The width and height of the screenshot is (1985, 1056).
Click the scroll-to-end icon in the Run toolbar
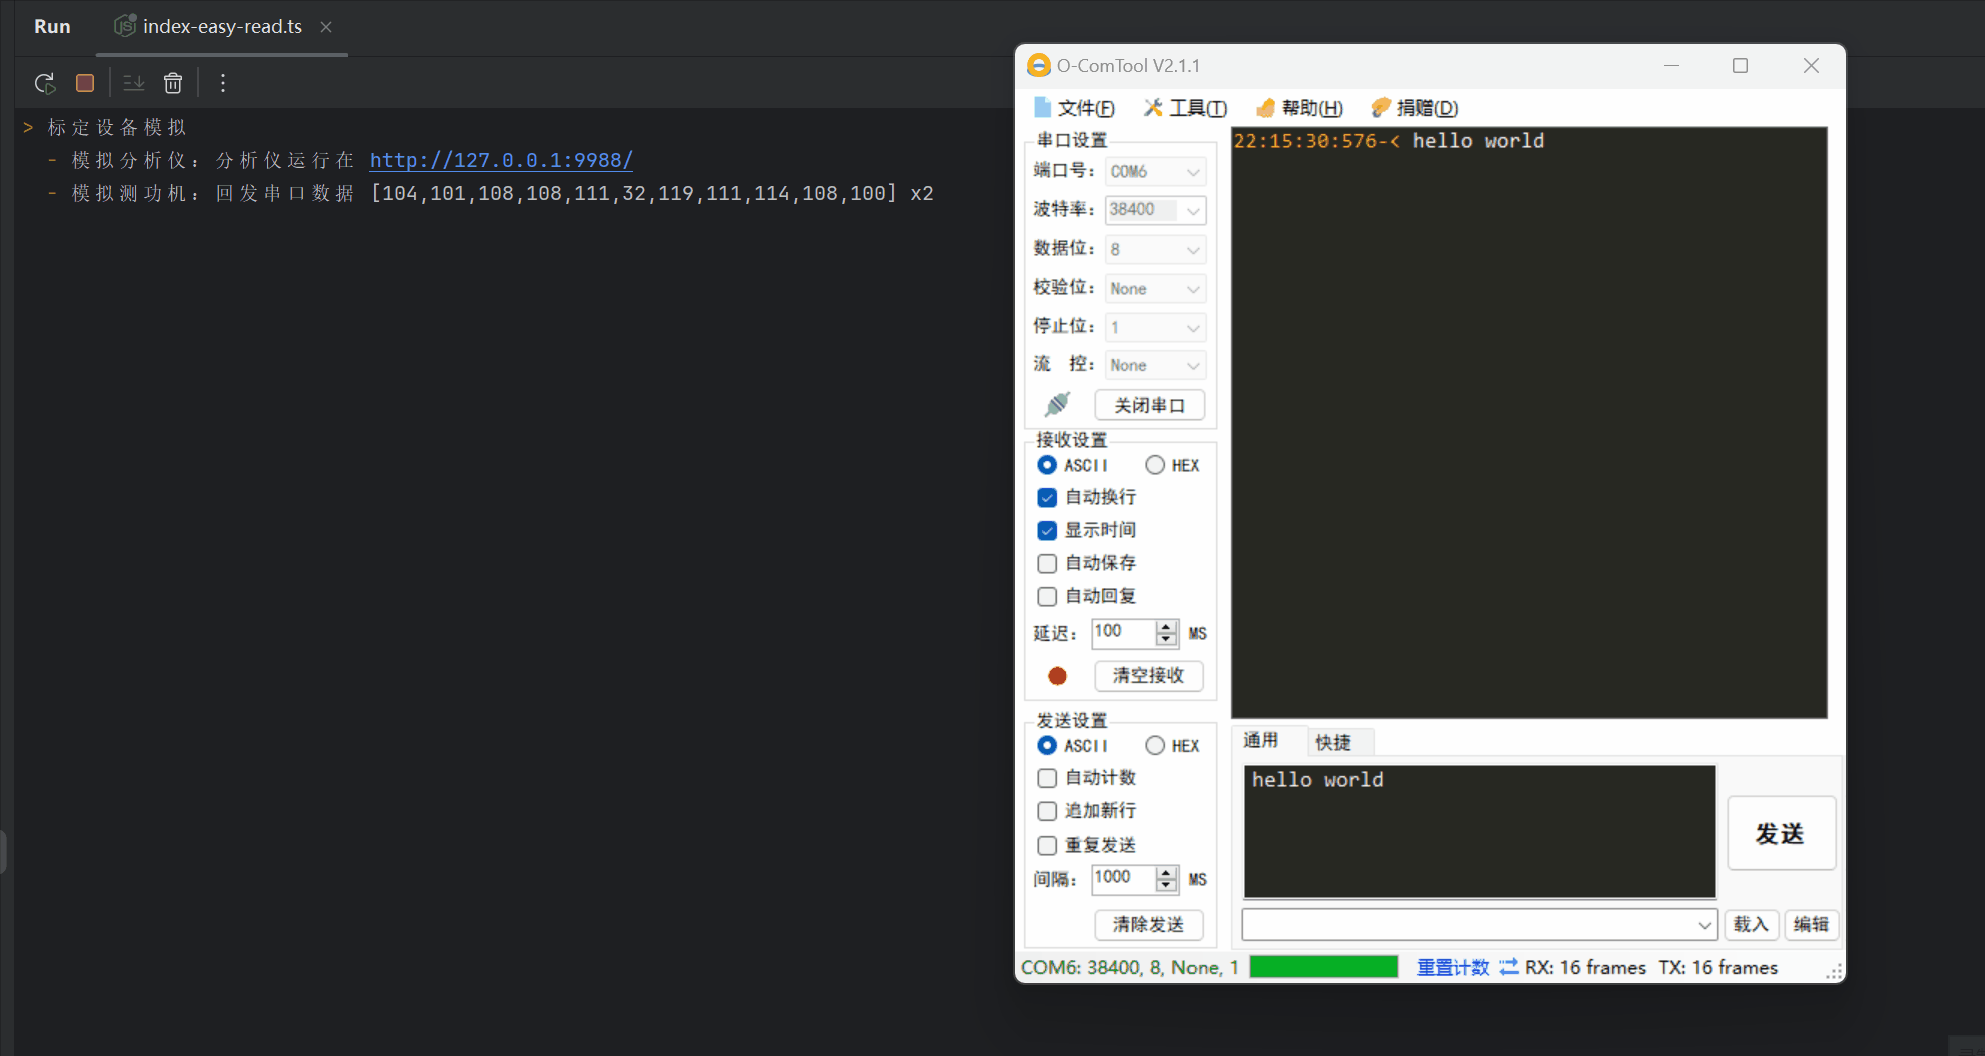pos(133,83)
